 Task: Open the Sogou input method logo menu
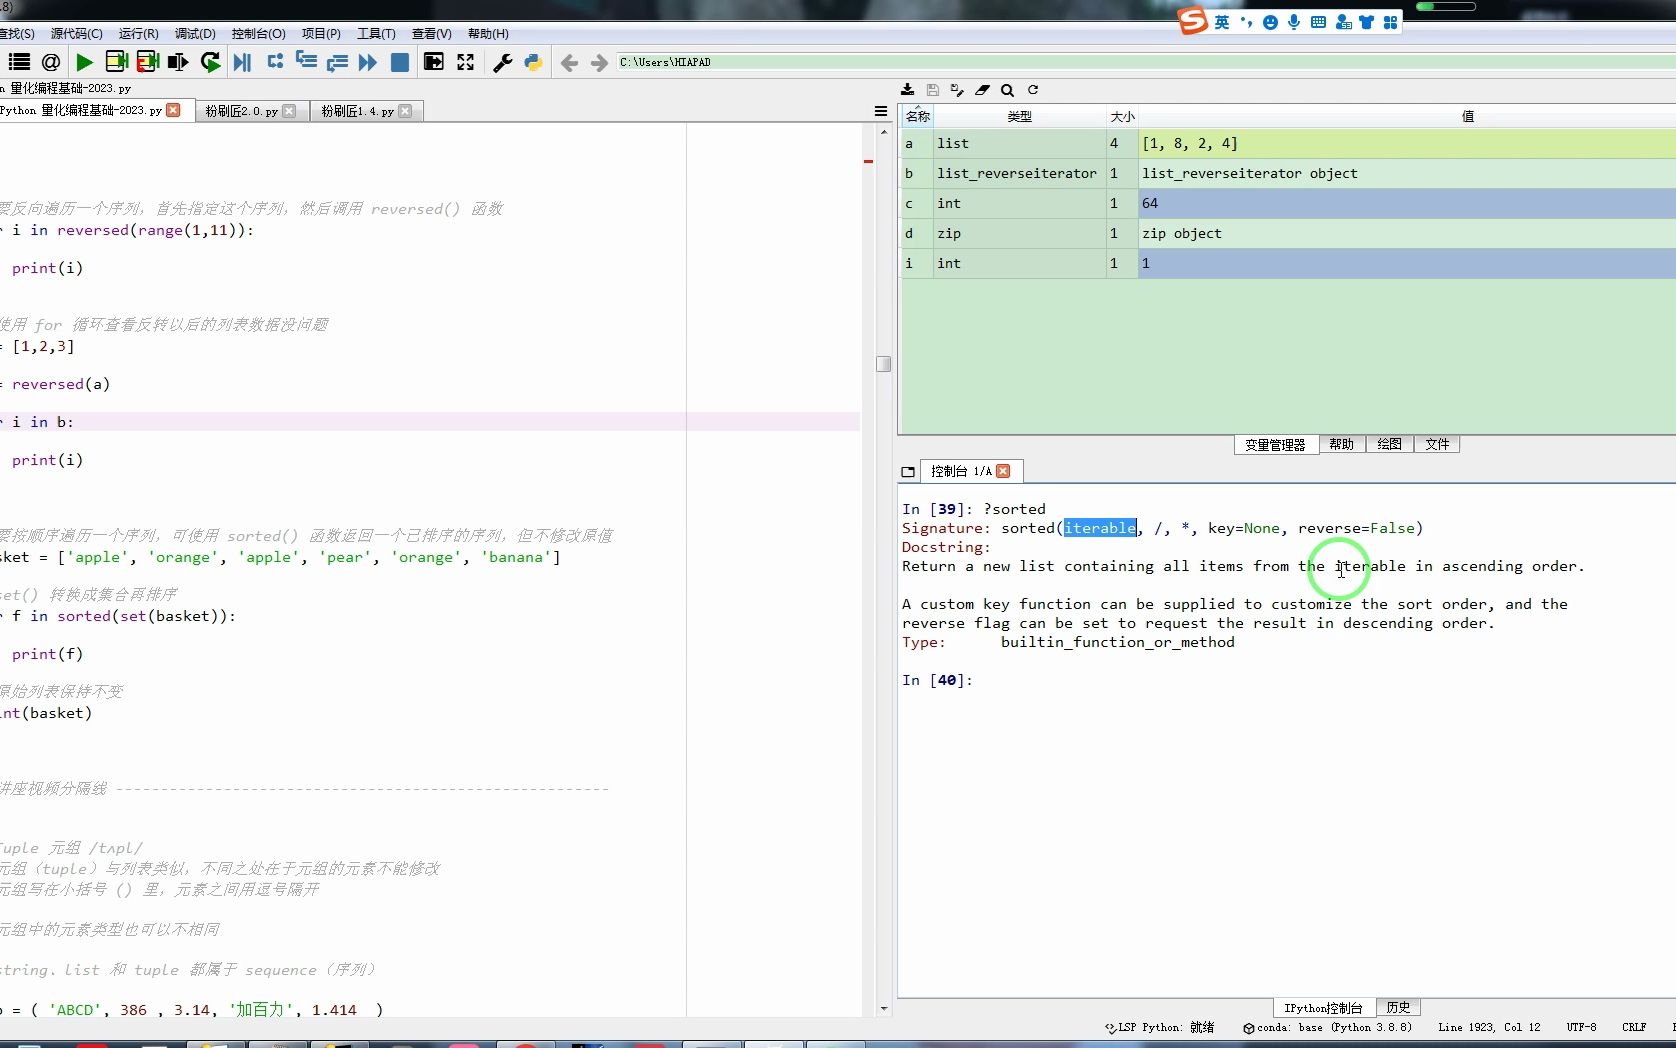1192,21
